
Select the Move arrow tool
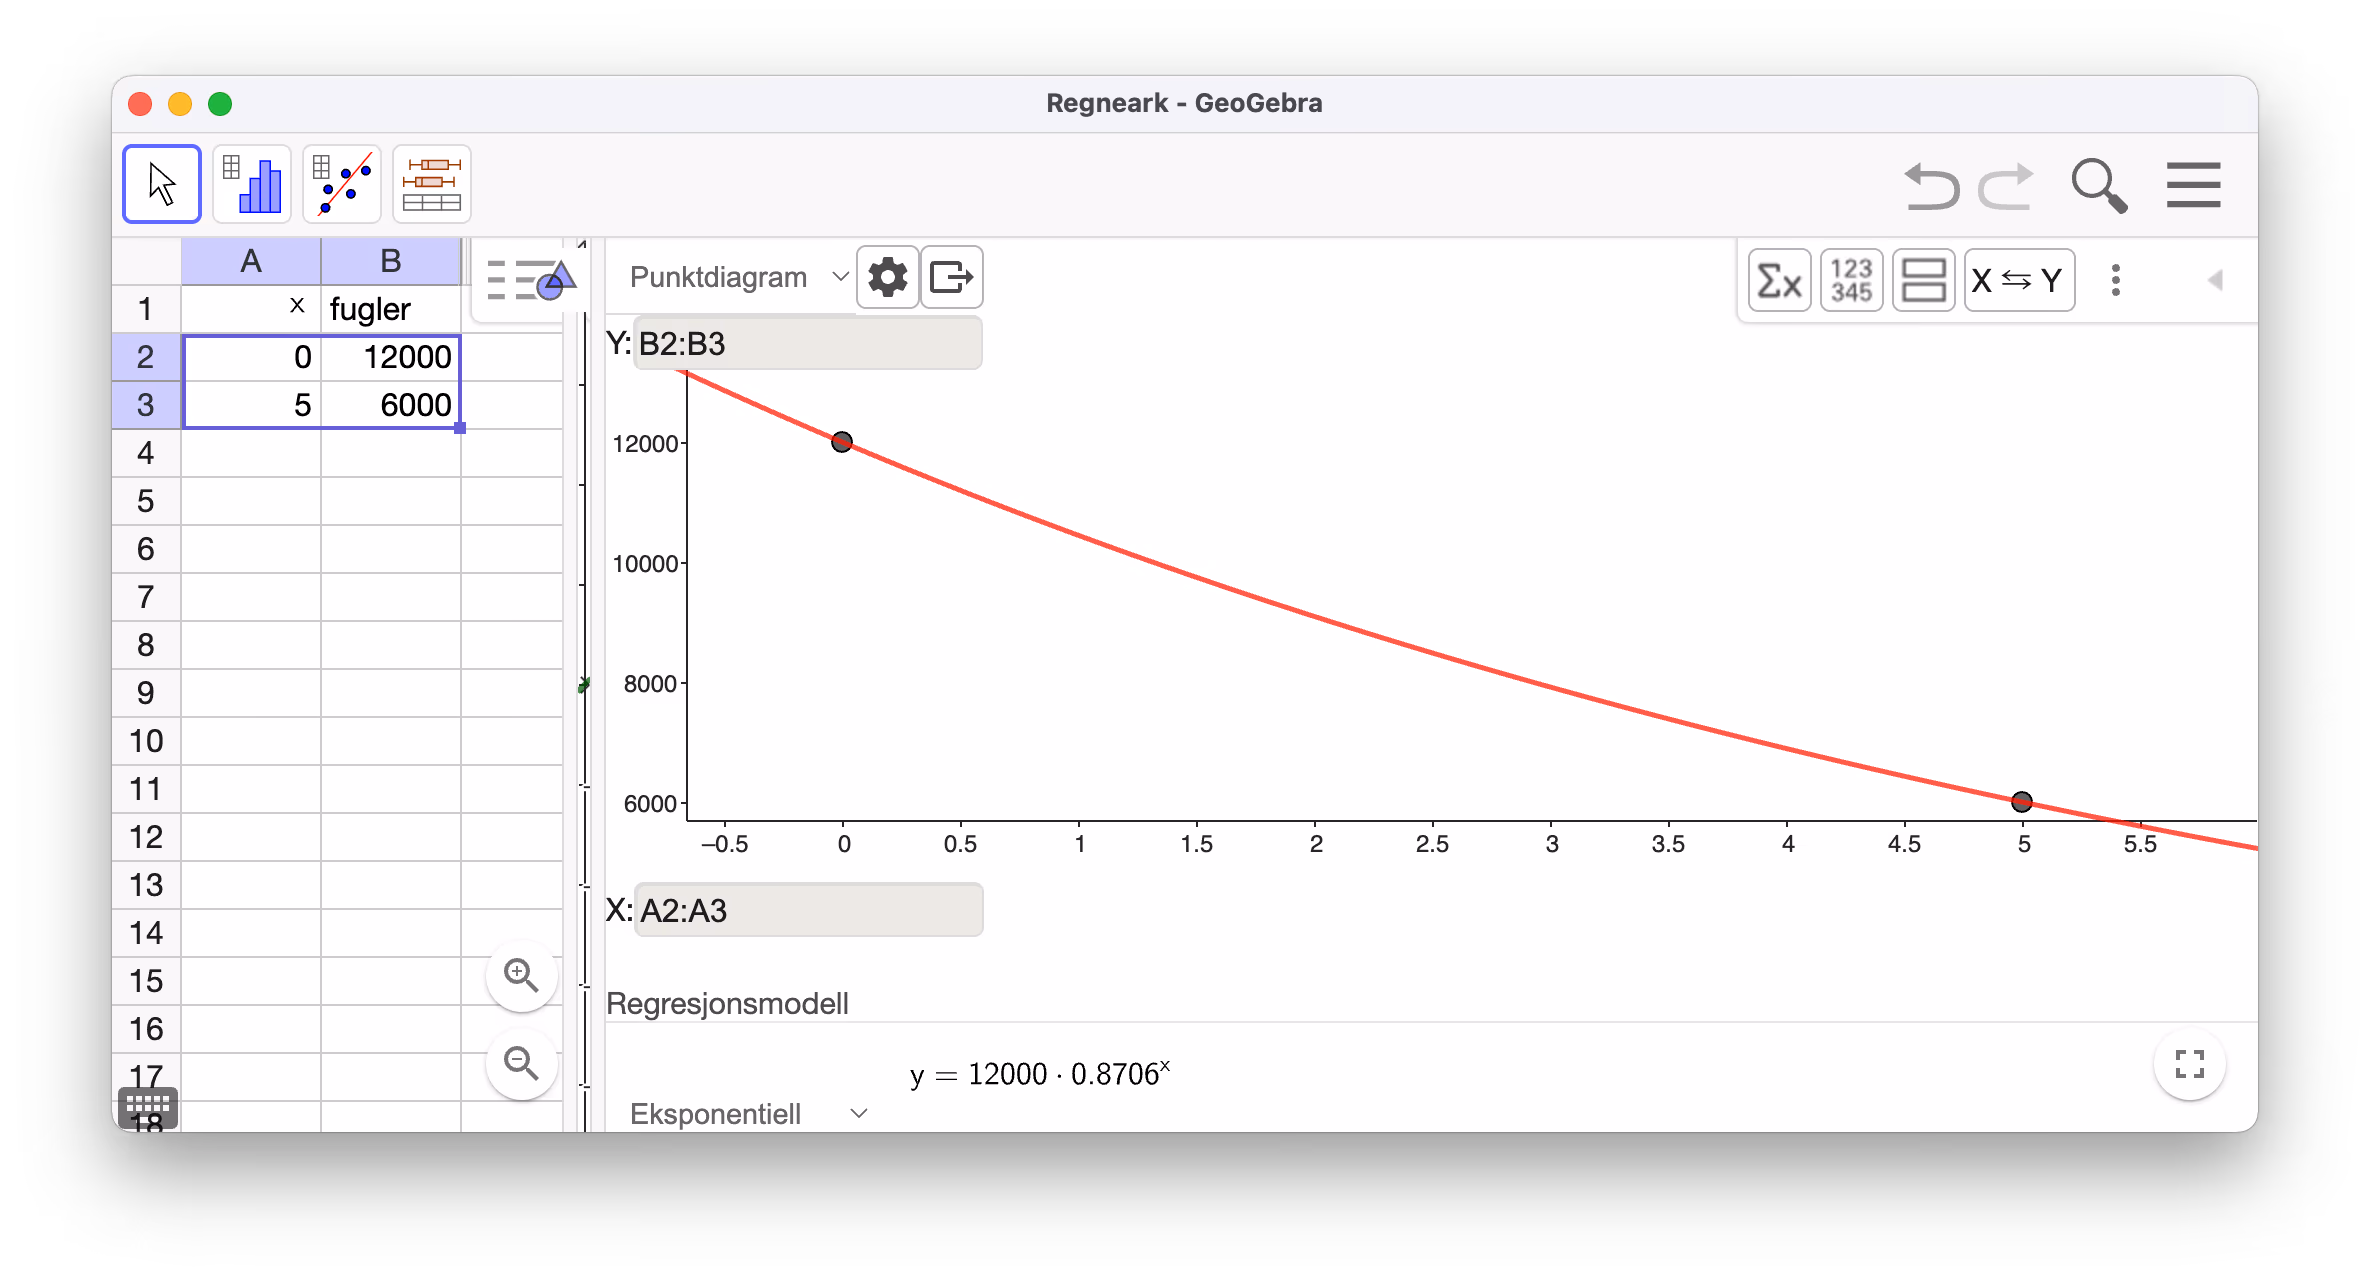tap(162, 184)
